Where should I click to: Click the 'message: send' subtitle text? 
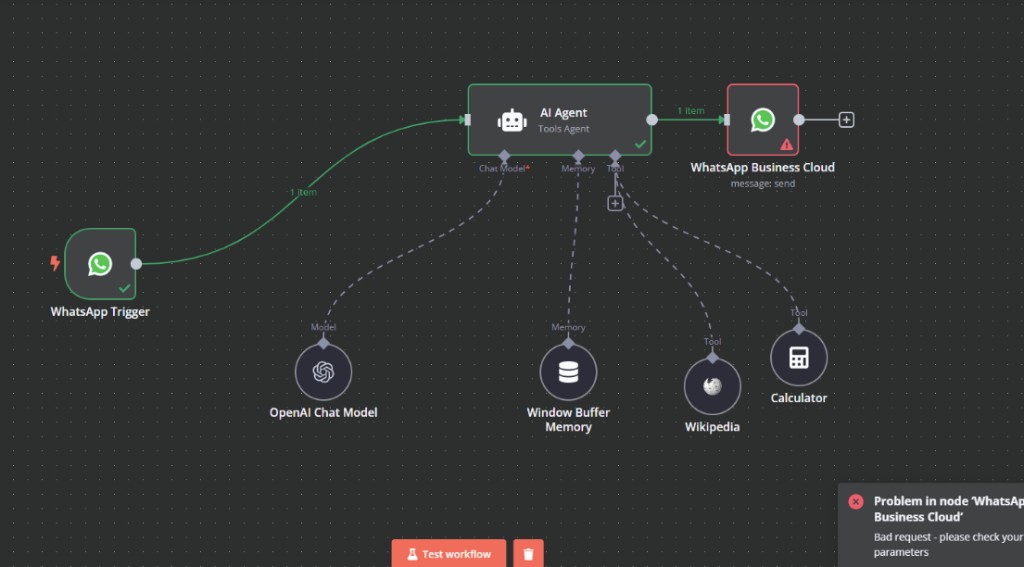(763, 184)
